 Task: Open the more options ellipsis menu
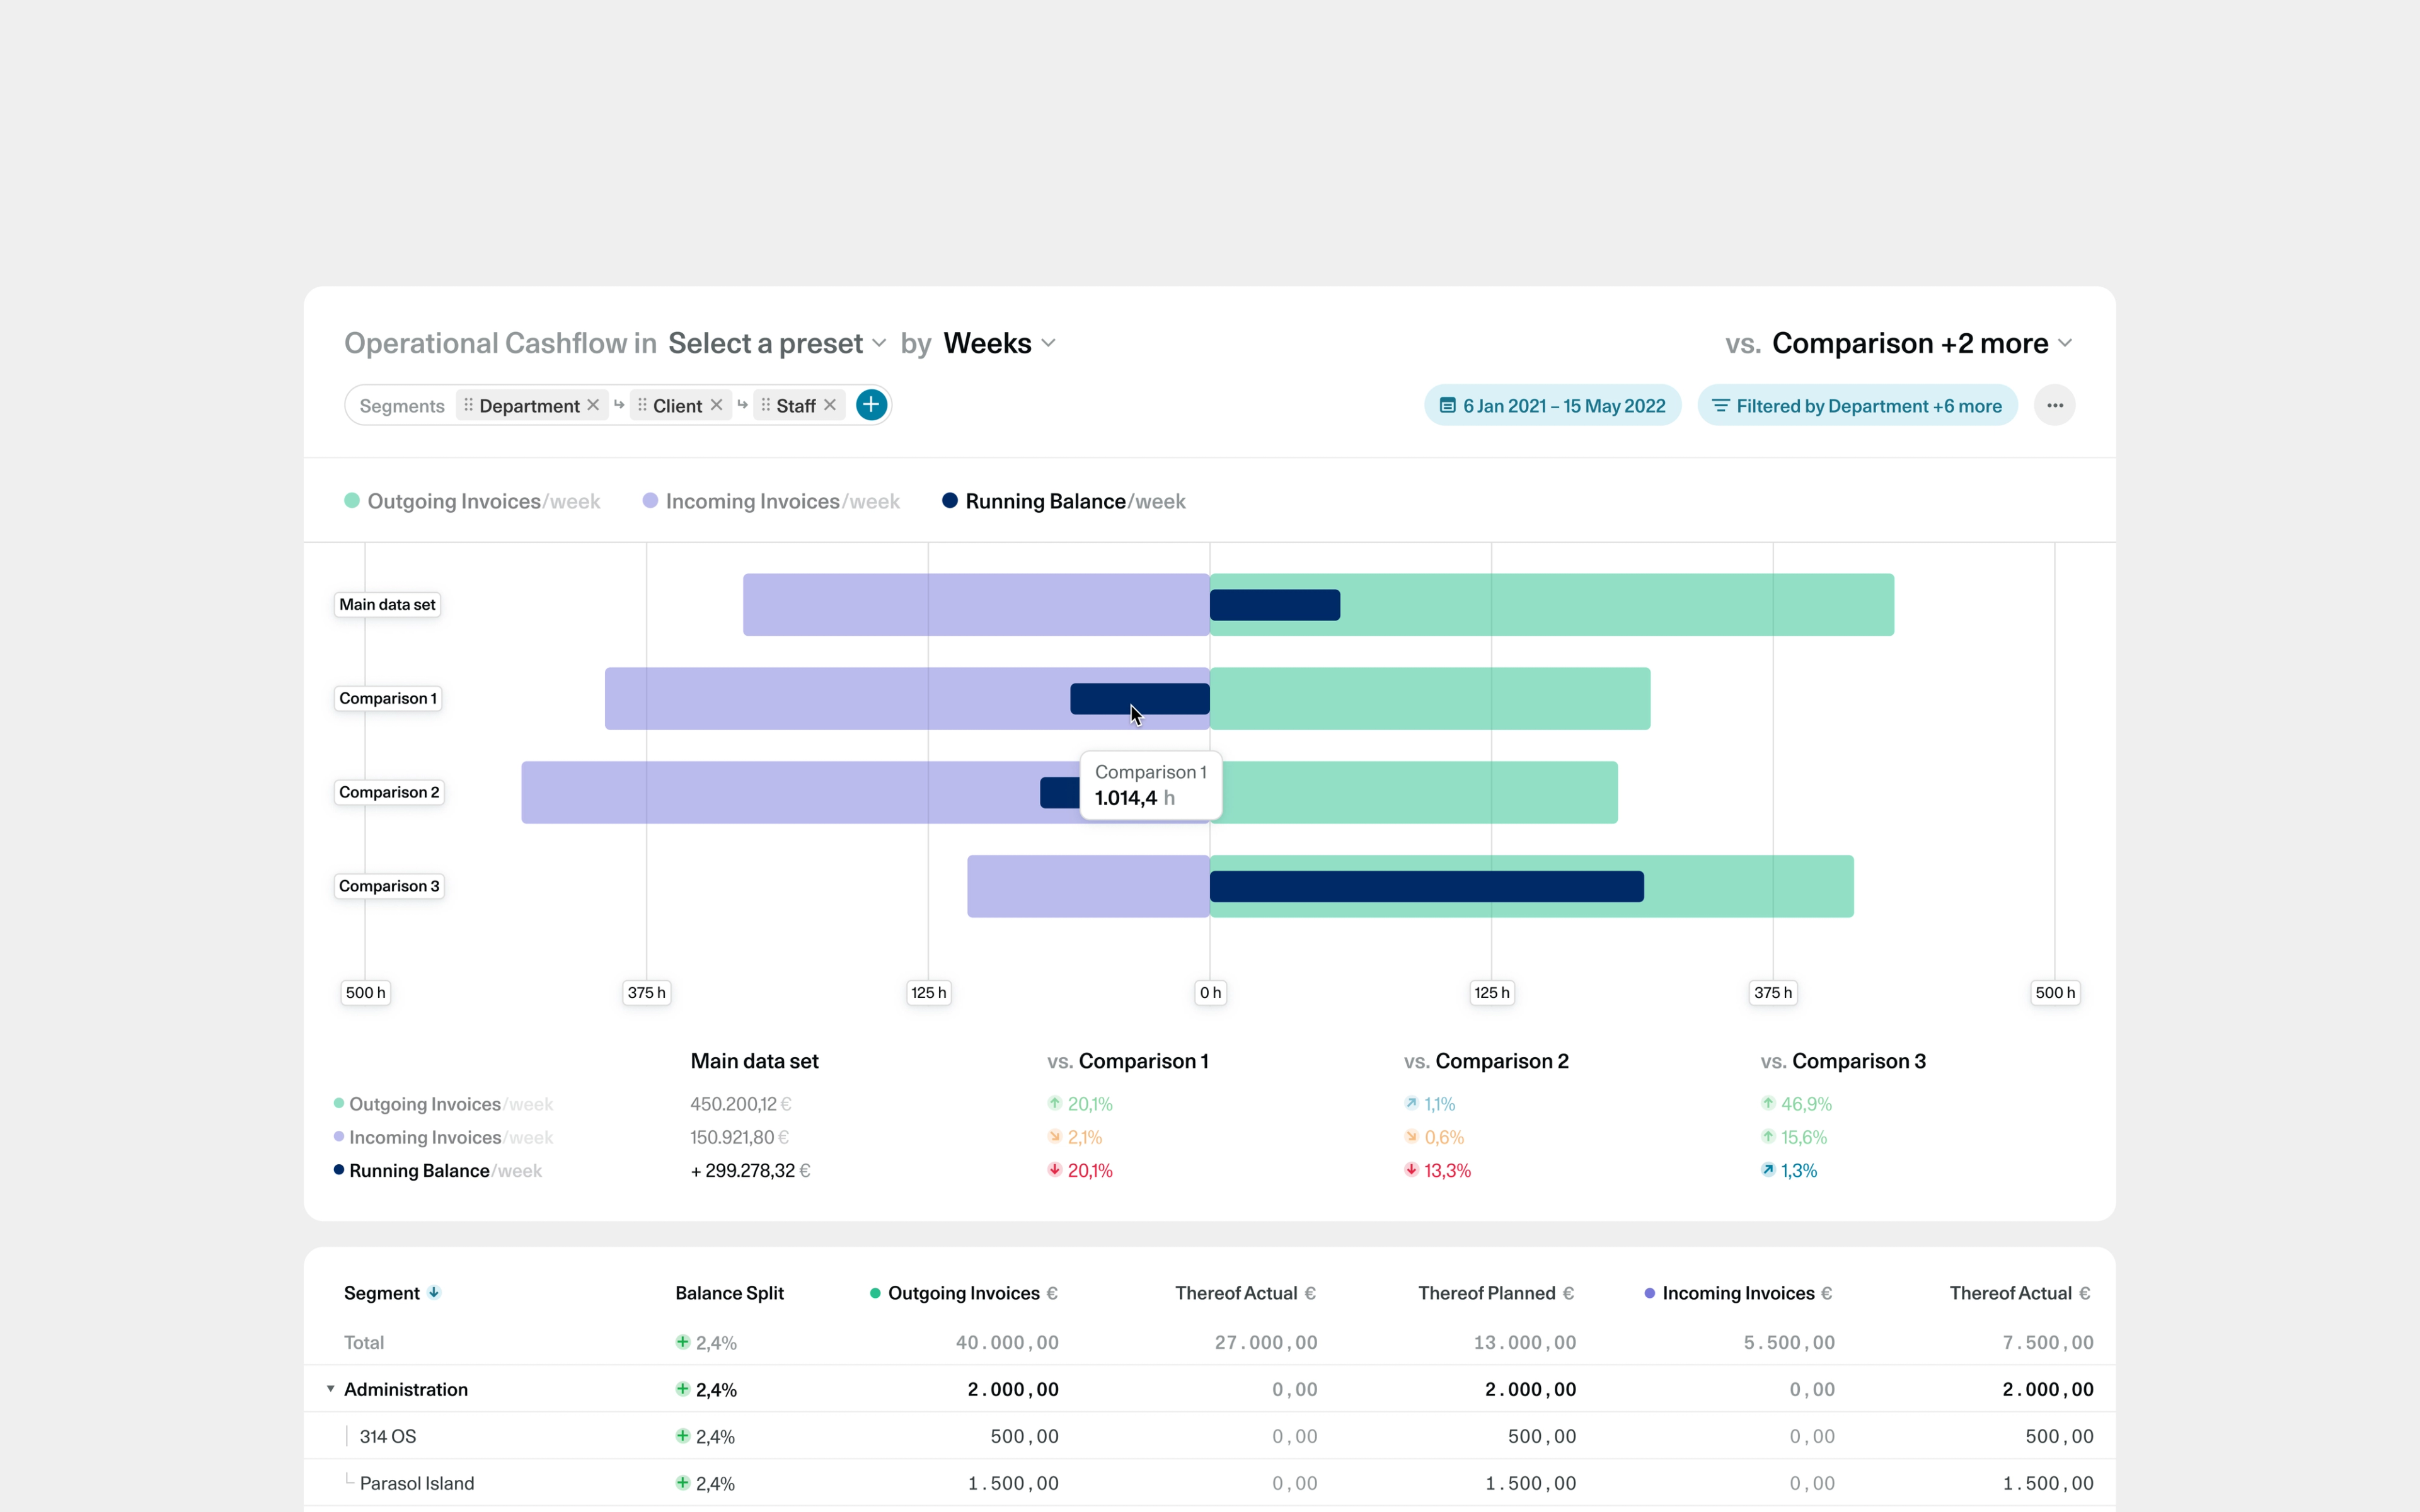tap(2055, 405)
